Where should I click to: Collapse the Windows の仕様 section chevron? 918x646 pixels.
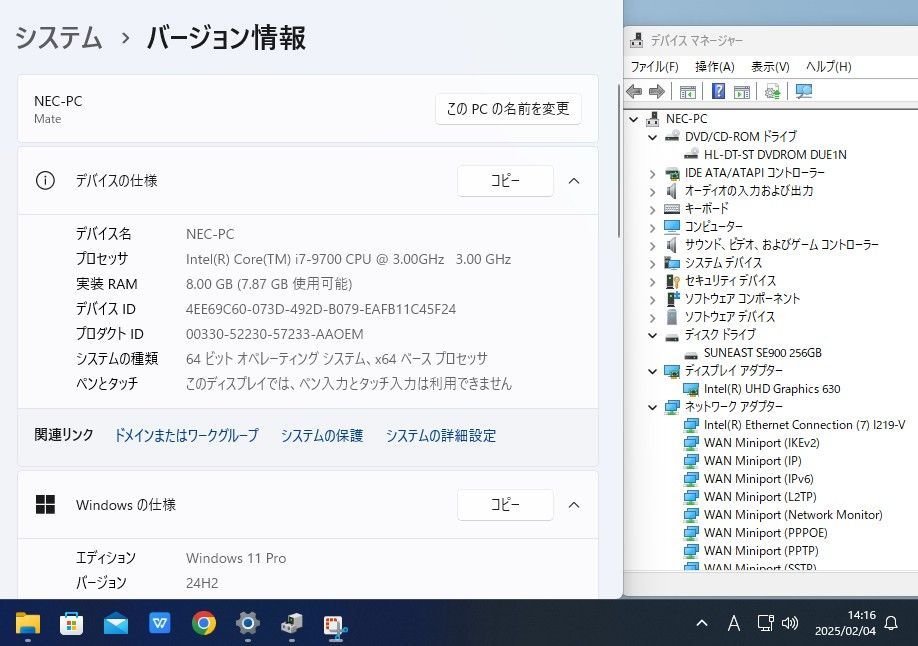574,505
